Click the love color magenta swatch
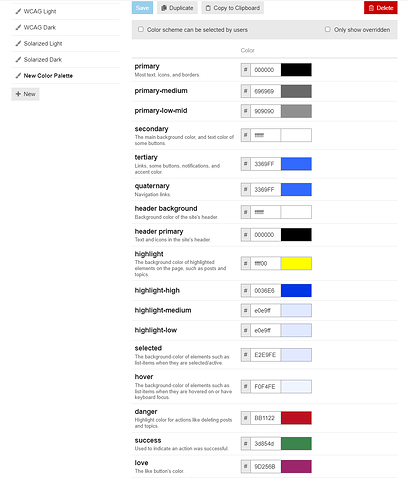This screenshot has height=500, width=408. pos(296,467)
